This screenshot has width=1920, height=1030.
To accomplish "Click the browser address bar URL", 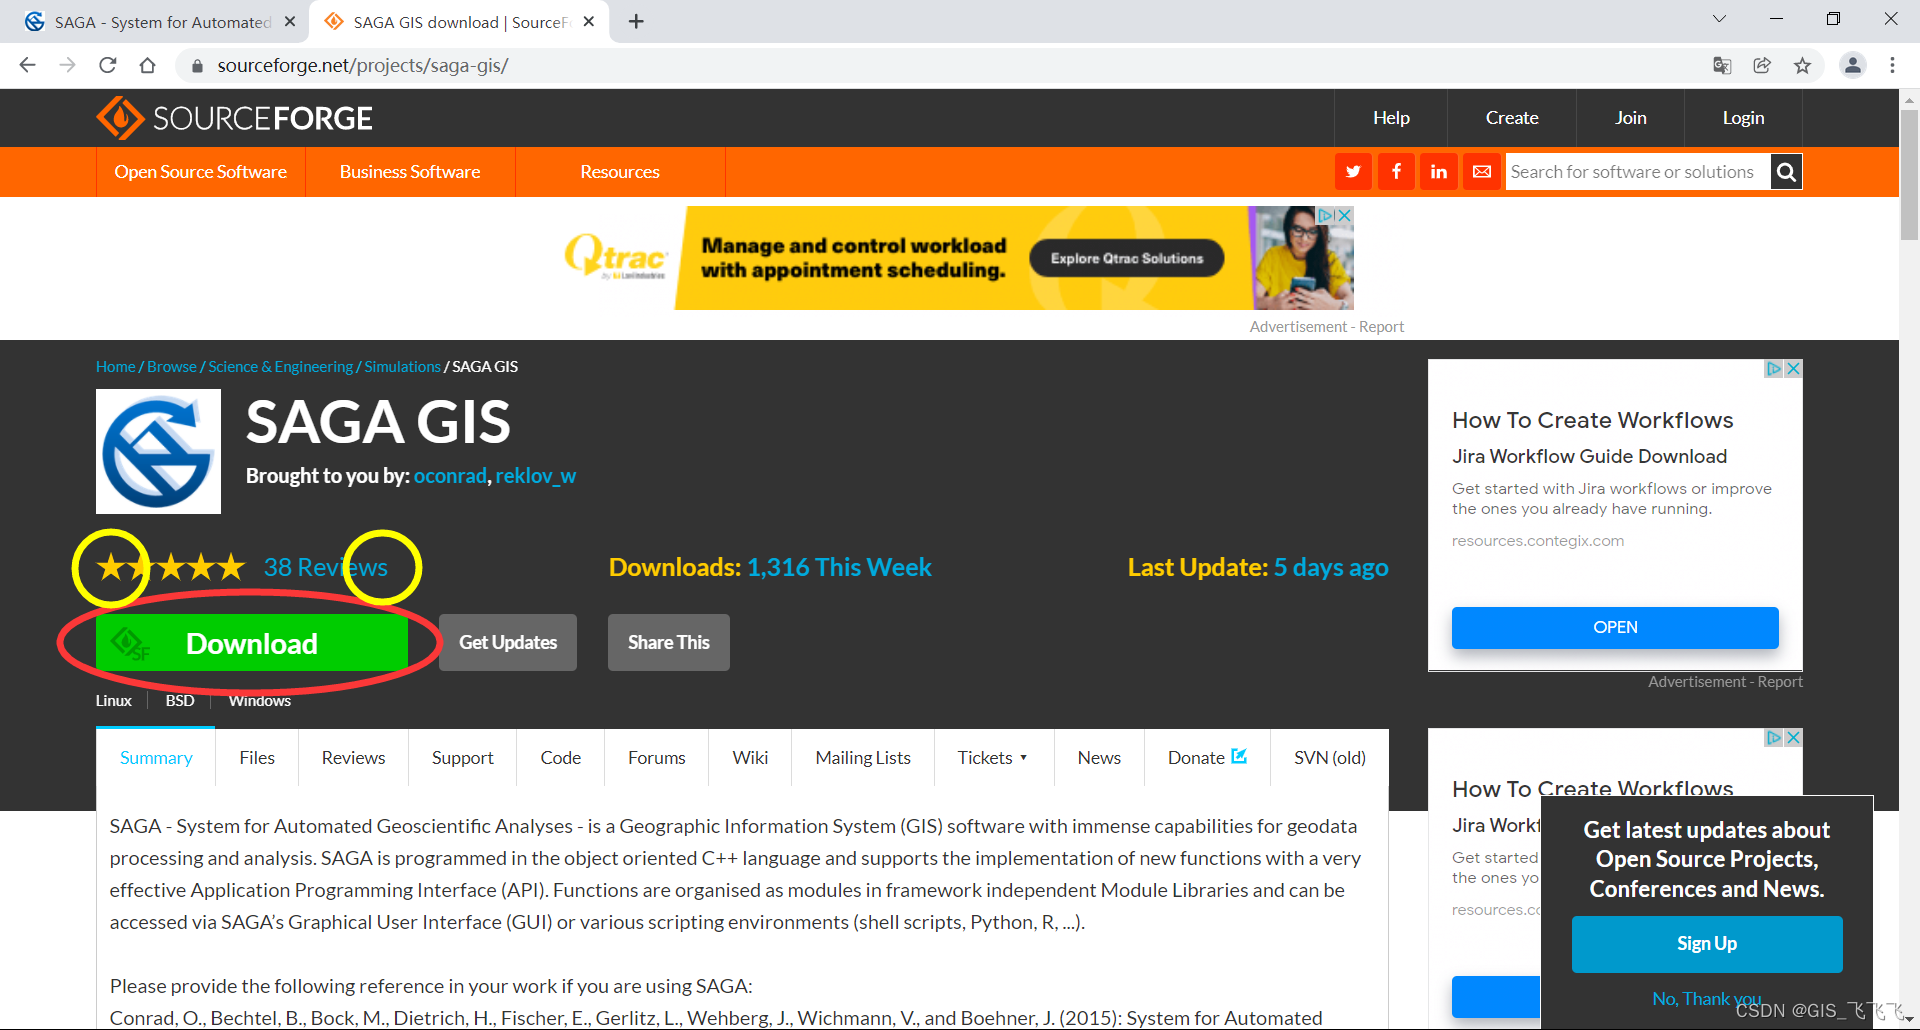I will coord(363,65).
